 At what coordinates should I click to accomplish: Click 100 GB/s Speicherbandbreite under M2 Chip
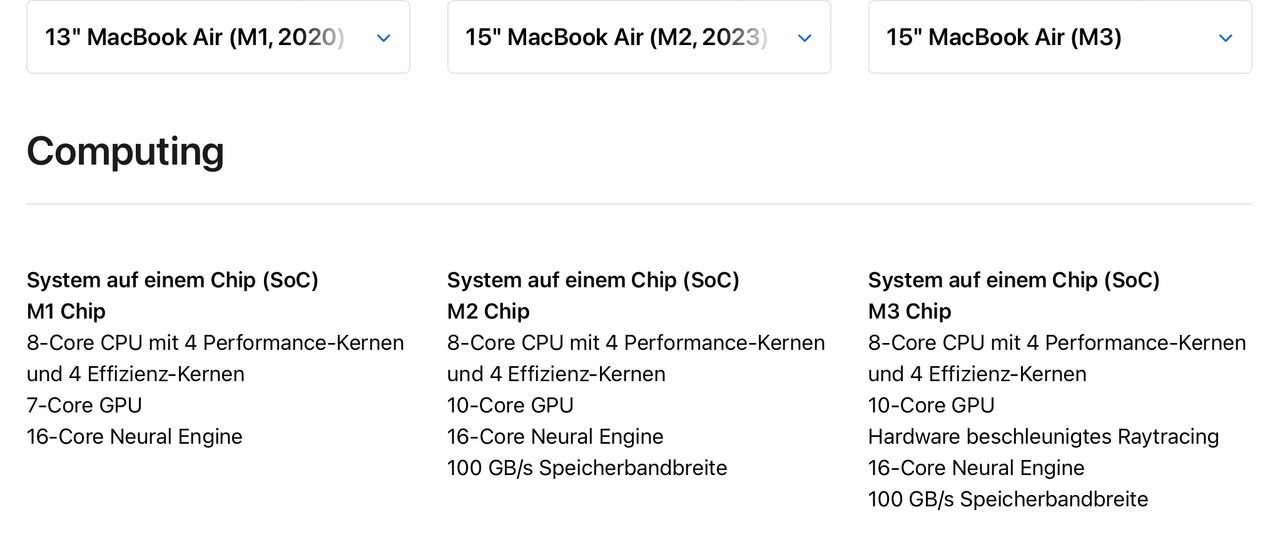click(x=587, y=468)
